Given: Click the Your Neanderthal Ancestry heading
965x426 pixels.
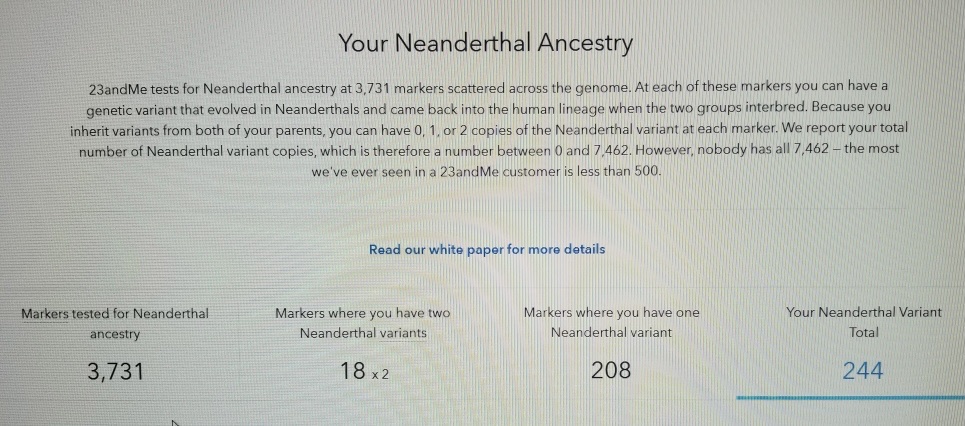Looking at the screenshot, I should point(486,43).
